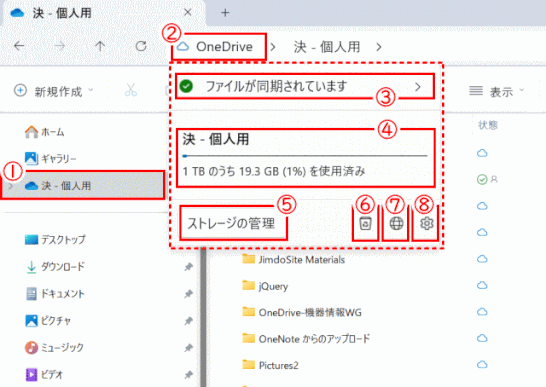Click cloud status icon for JimdoSite Materials row
This screenshot has height=387, width=546.
(x=482, y=259)
